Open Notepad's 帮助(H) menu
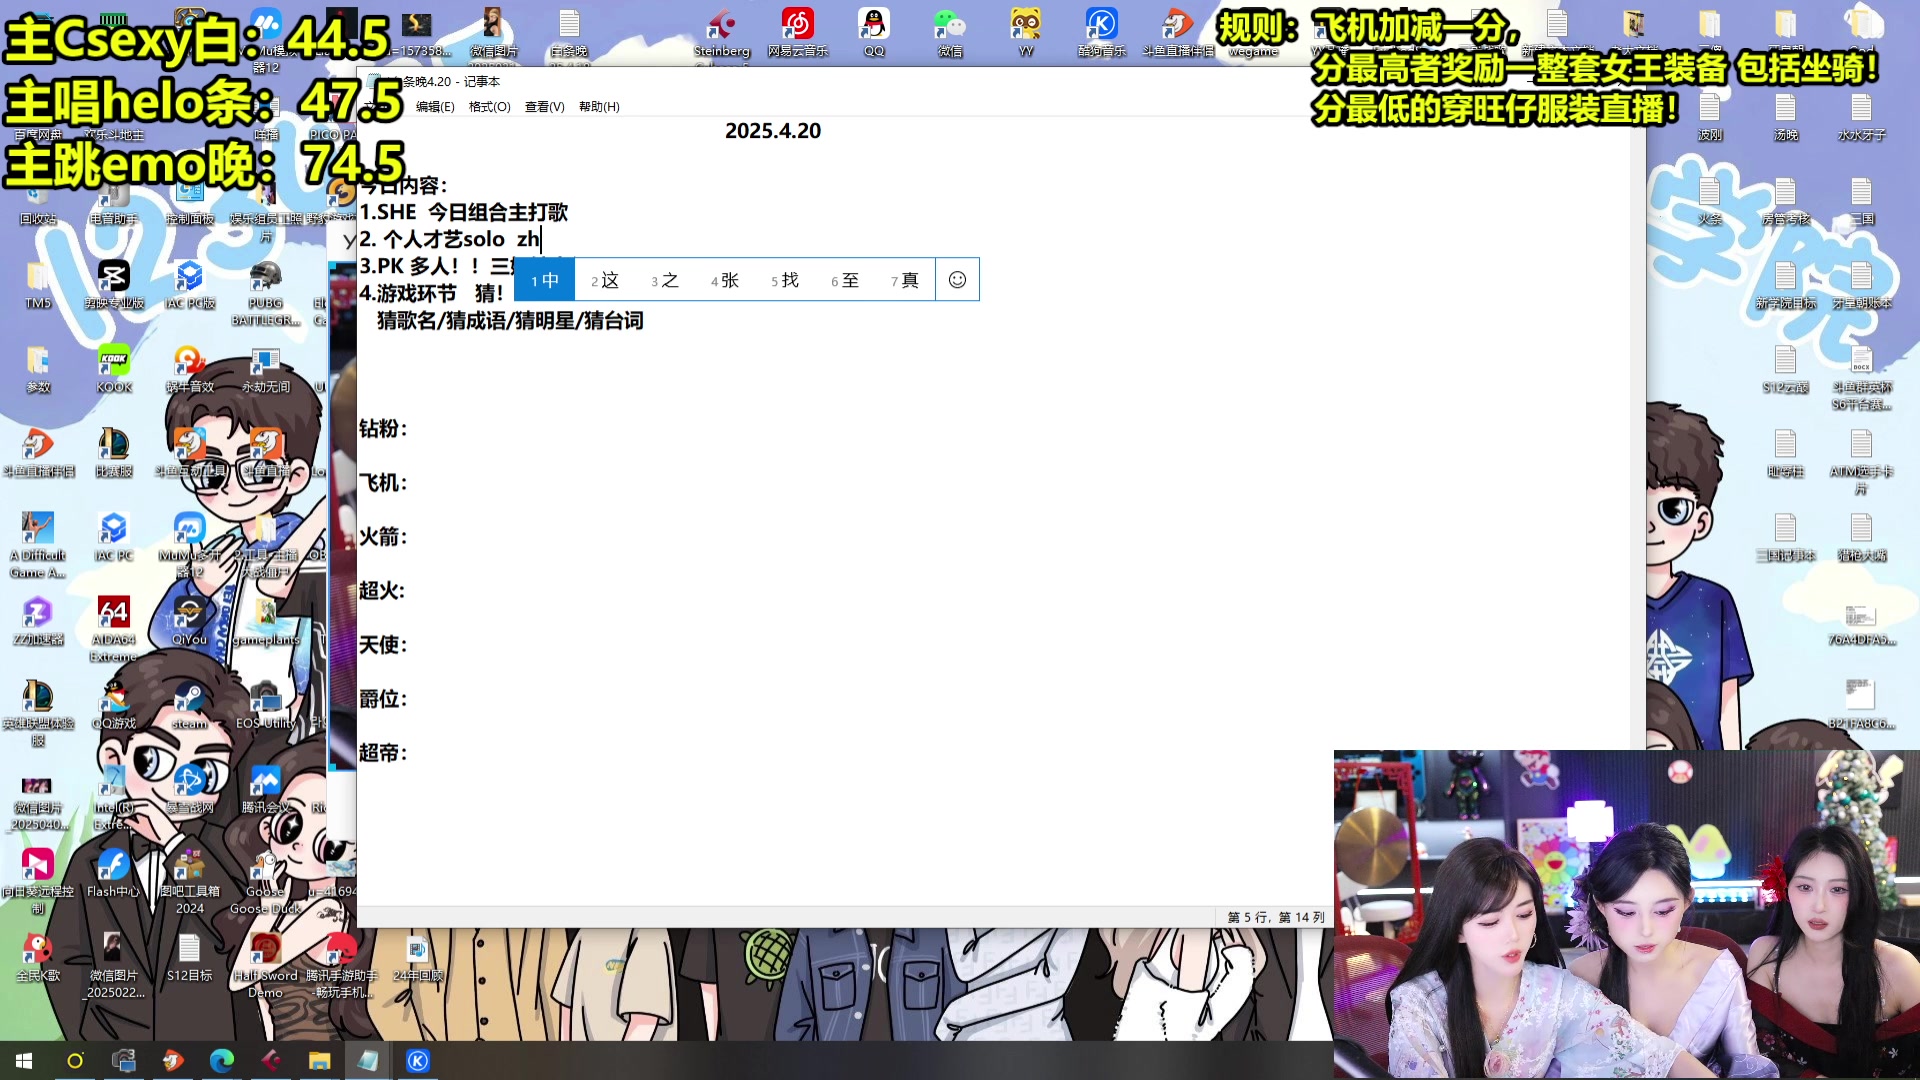The width and height of the screenshot is (1920, 1080). (599, 107)
